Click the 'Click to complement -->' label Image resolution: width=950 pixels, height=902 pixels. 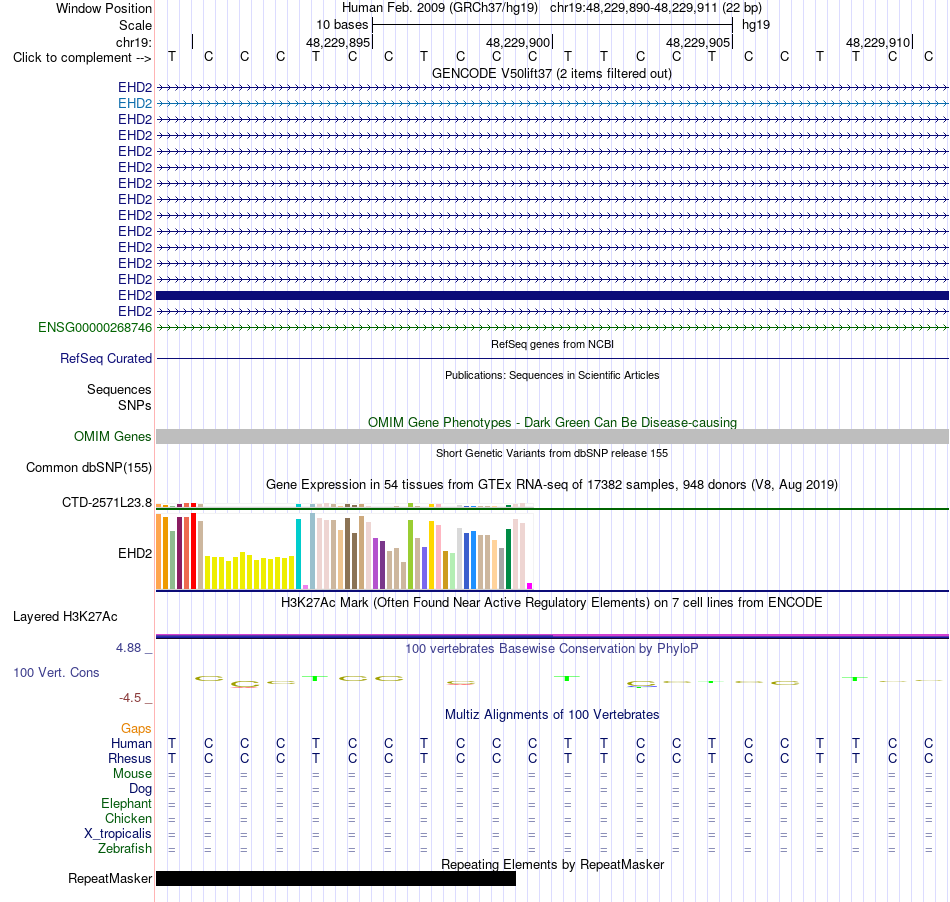pyautogui.click(x=82, y=58)
